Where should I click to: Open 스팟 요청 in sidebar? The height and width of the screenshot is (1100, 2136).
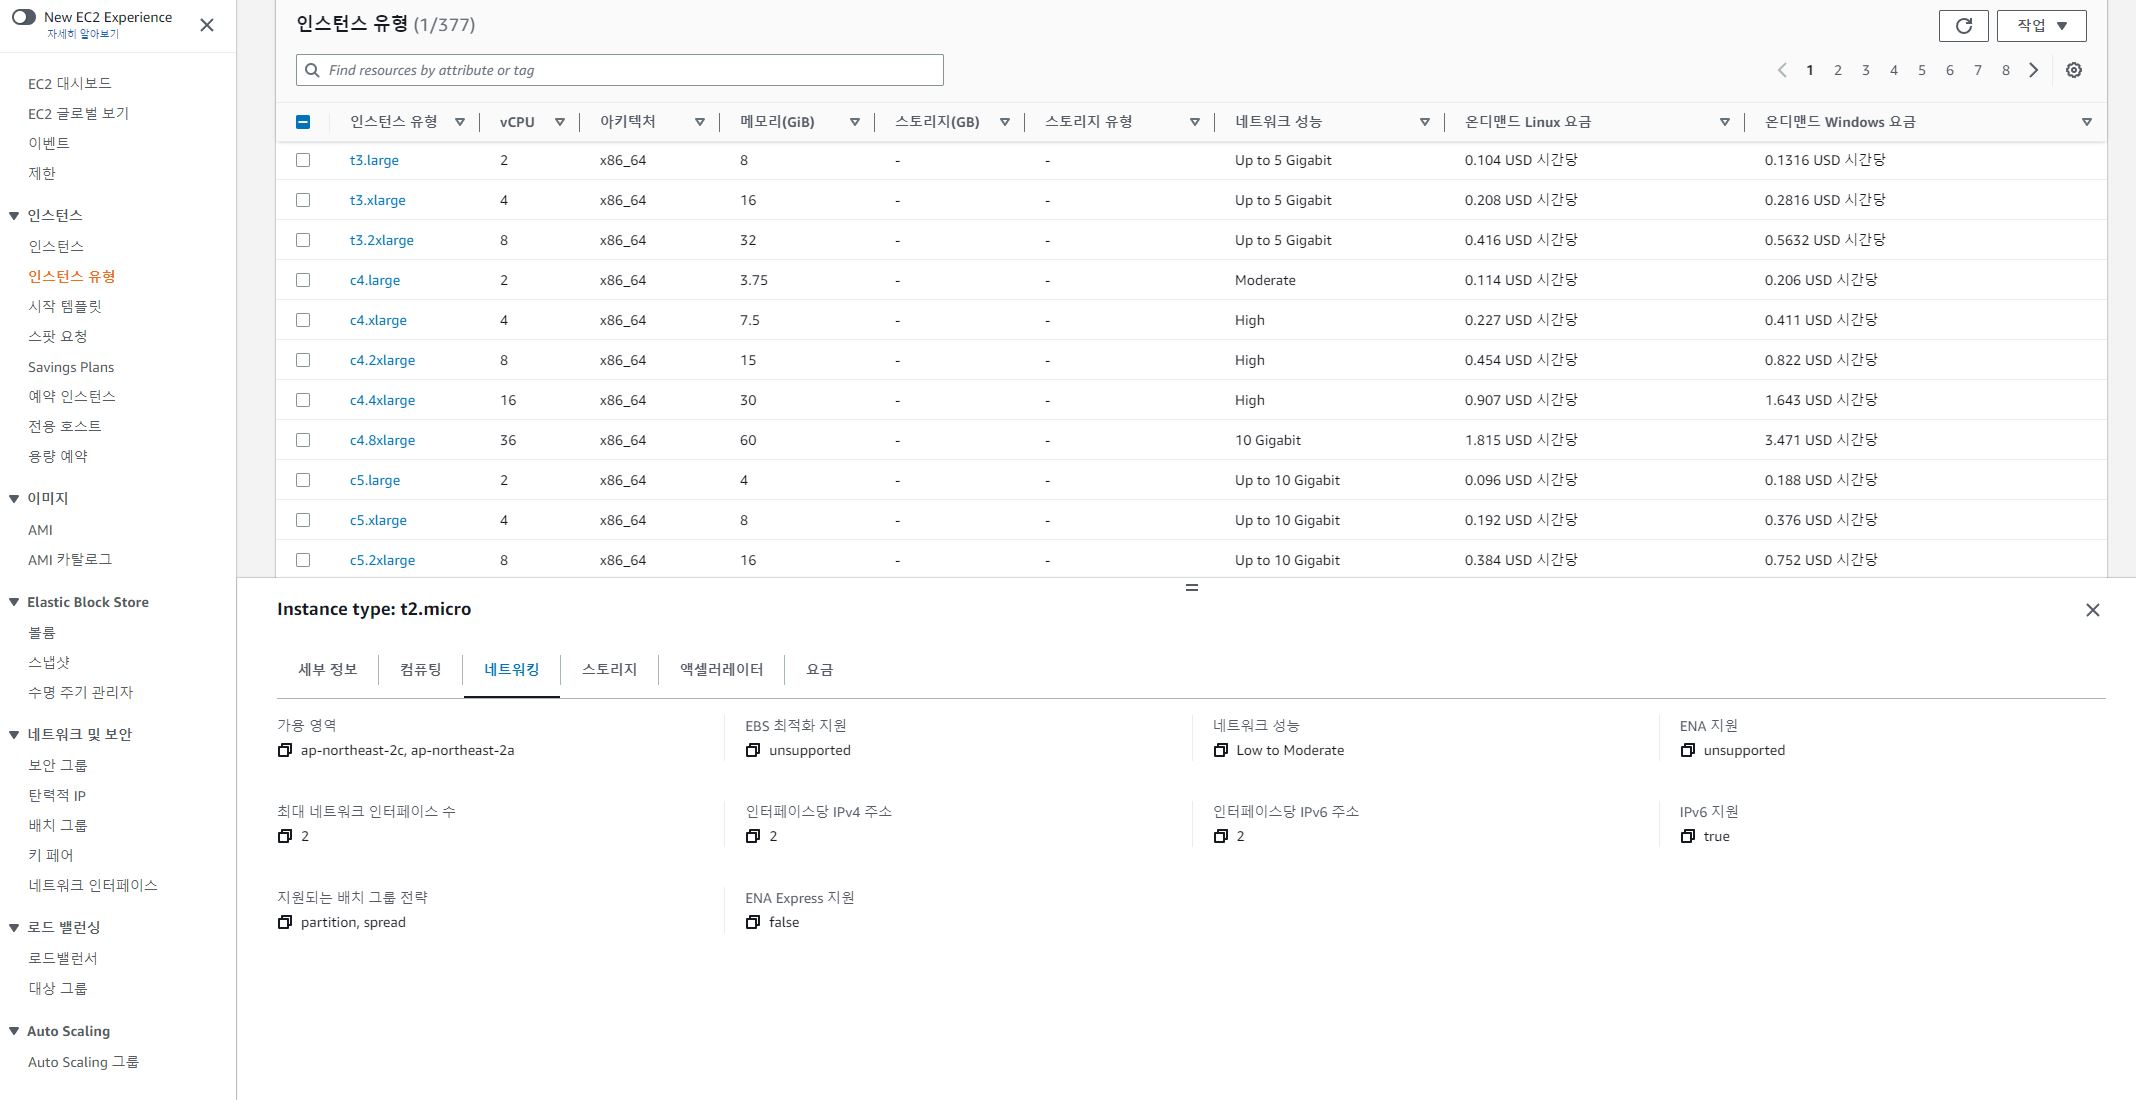click(57, 336)
